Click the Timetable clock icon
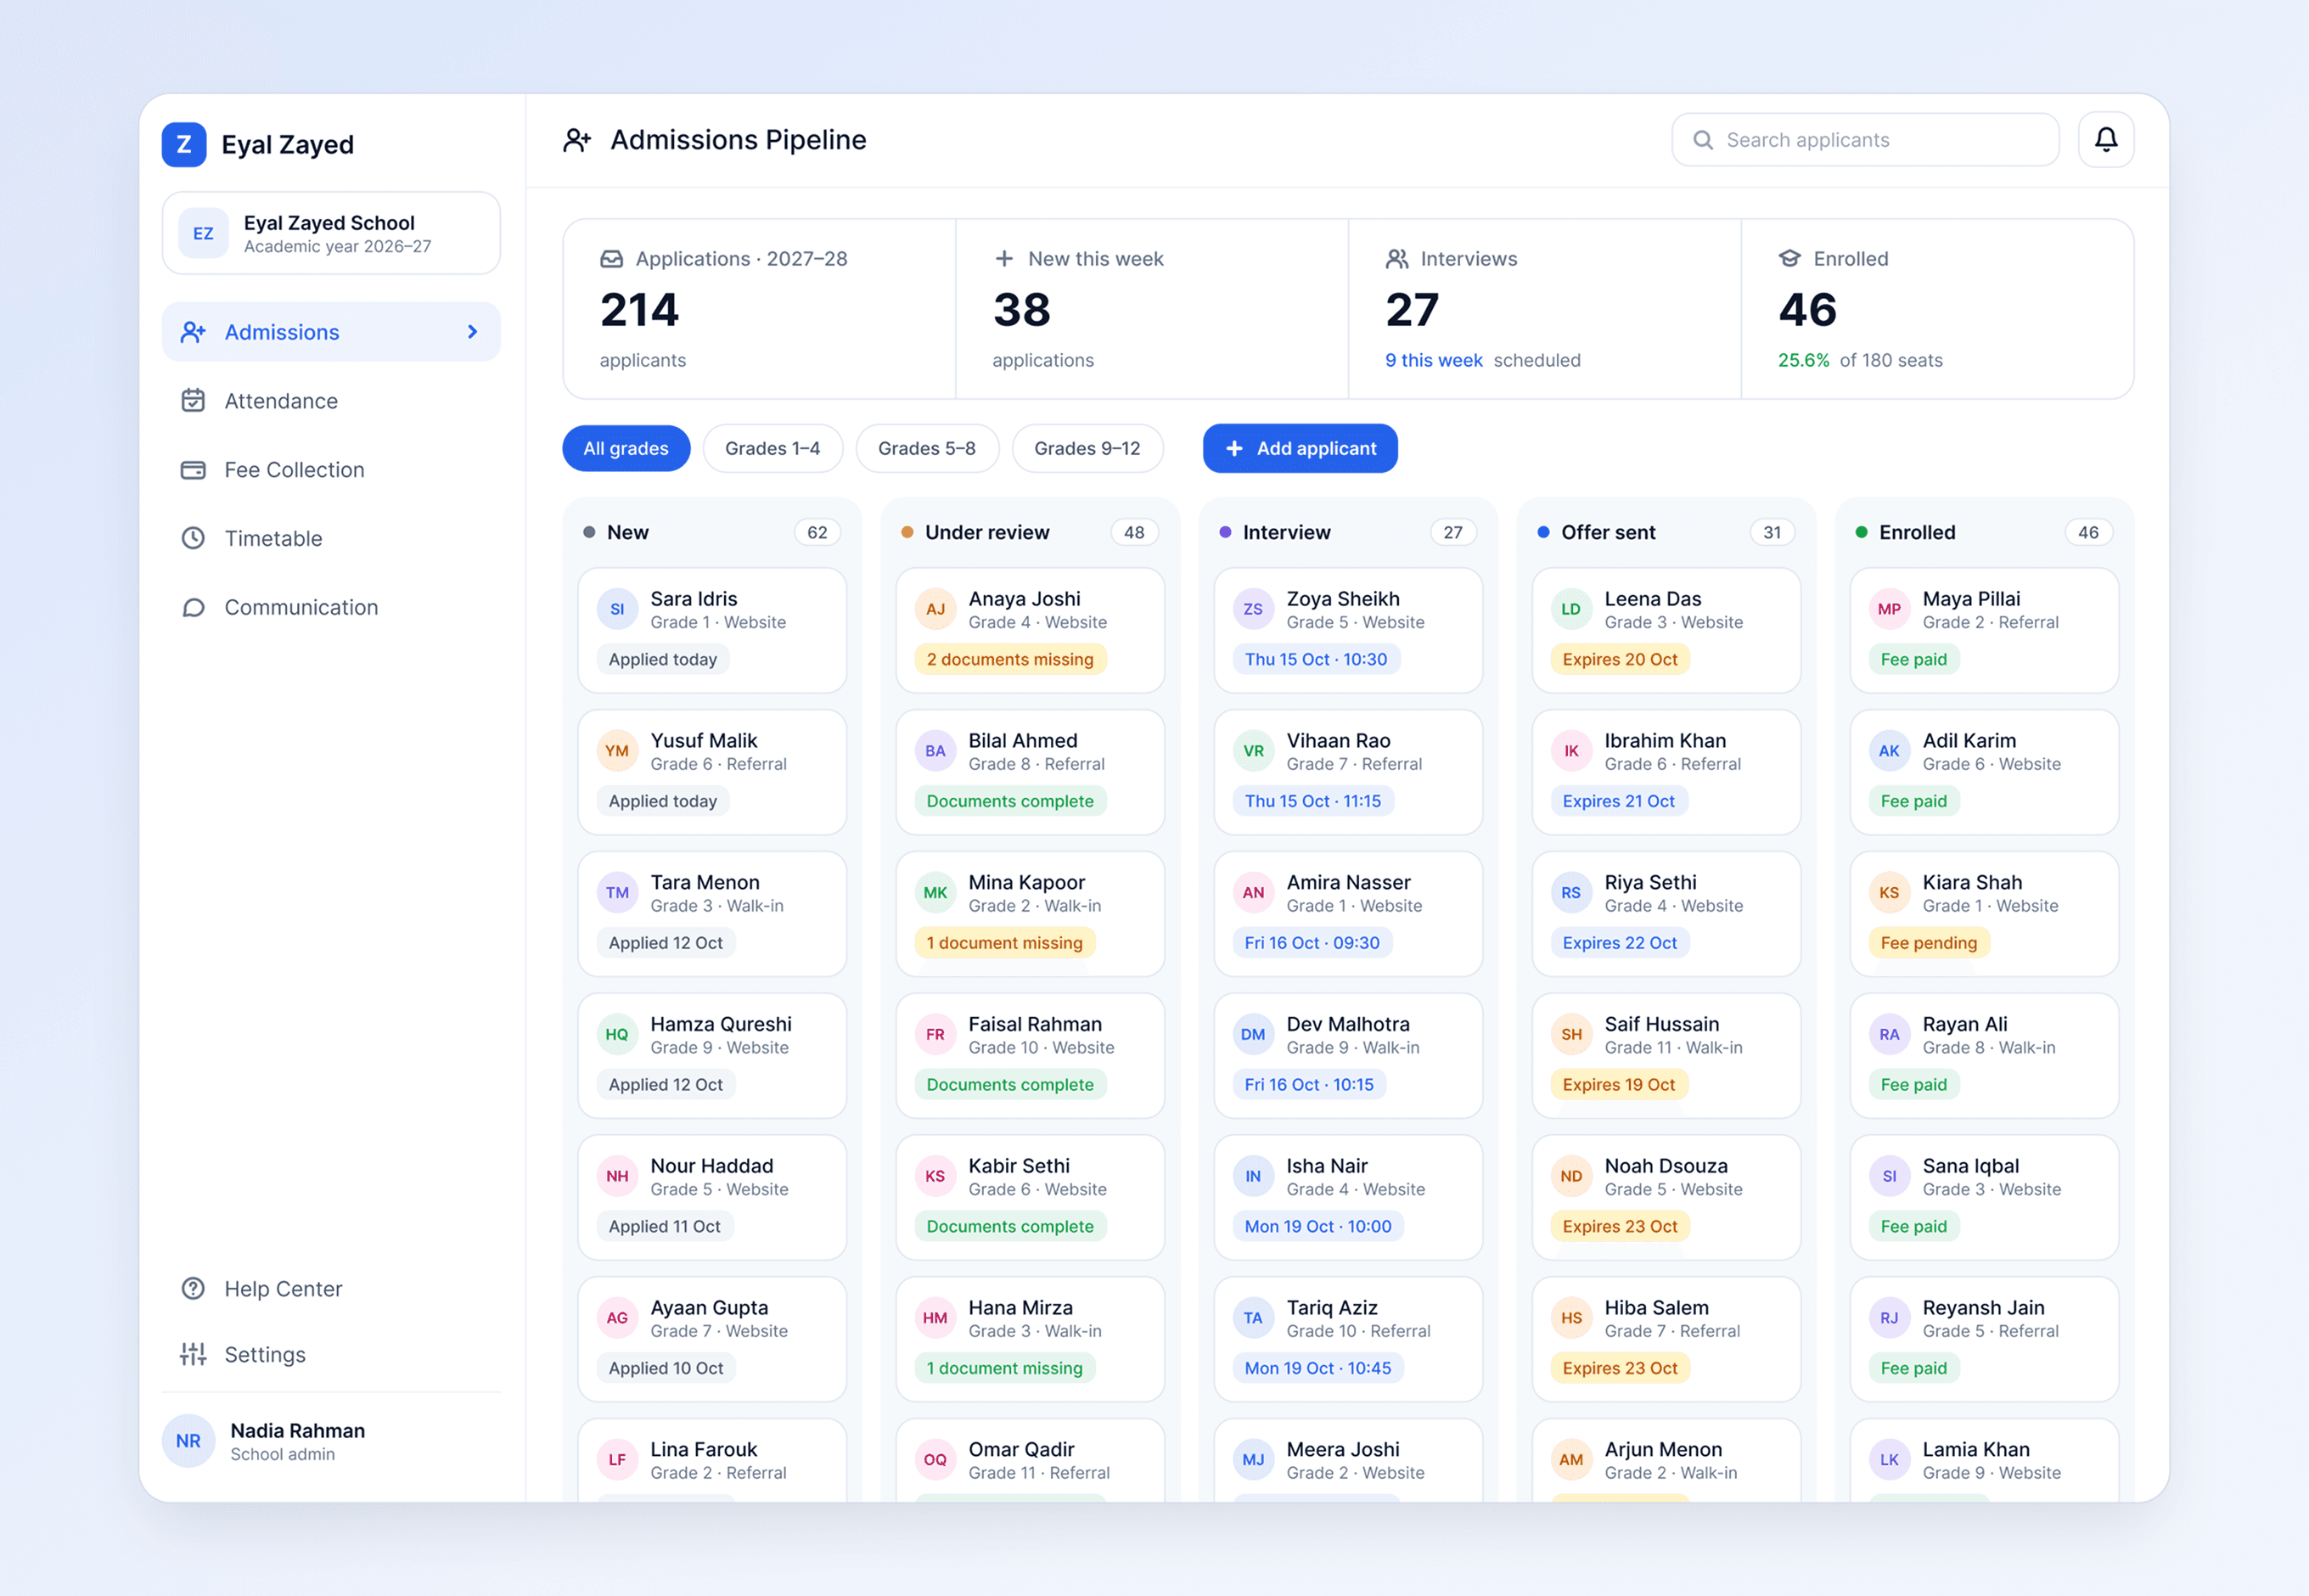2309x1596 pixels. pyautogui.click(x=193, y=539)
